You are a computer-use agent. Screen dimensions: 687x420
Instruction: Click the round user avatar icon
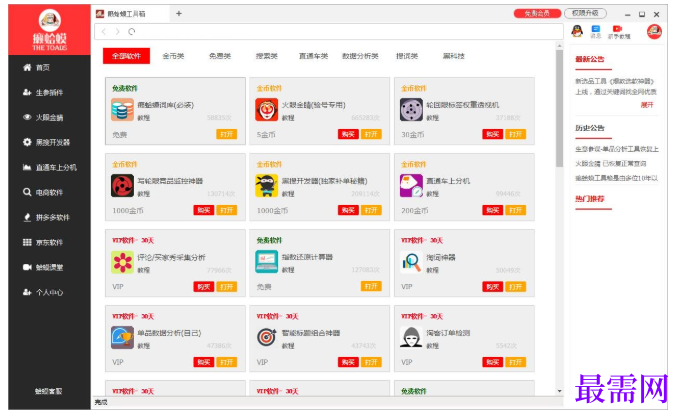(654, 32)
